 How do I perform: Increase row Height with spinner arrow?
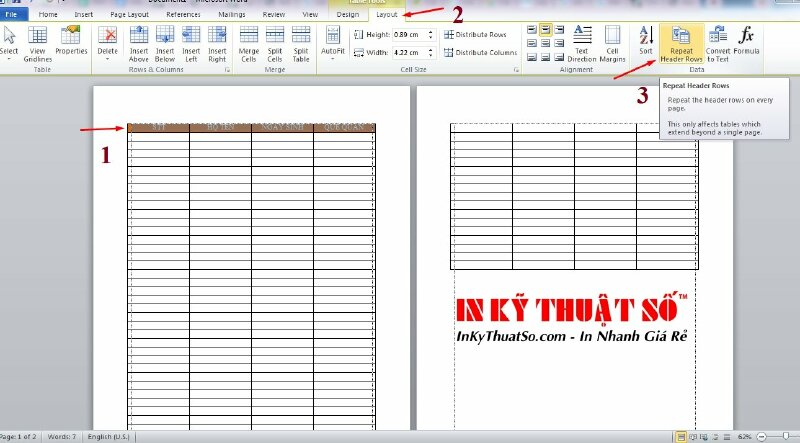point(431,32)
